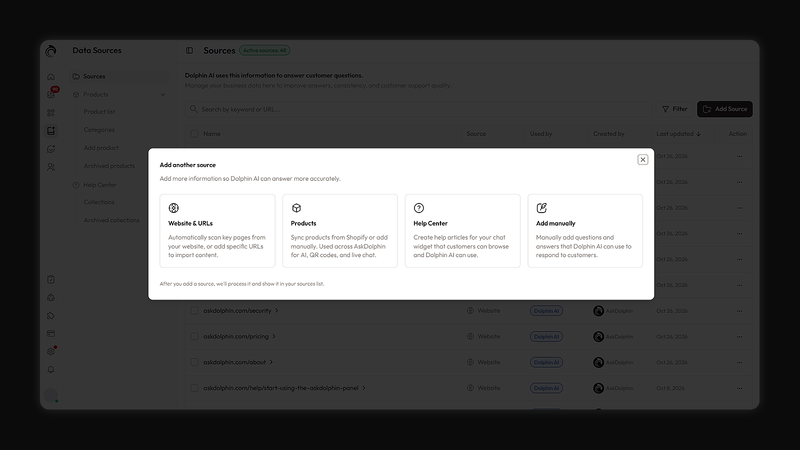
Task: Click the AskDolphin avatar in about row
Action: [x=598, y=362]
